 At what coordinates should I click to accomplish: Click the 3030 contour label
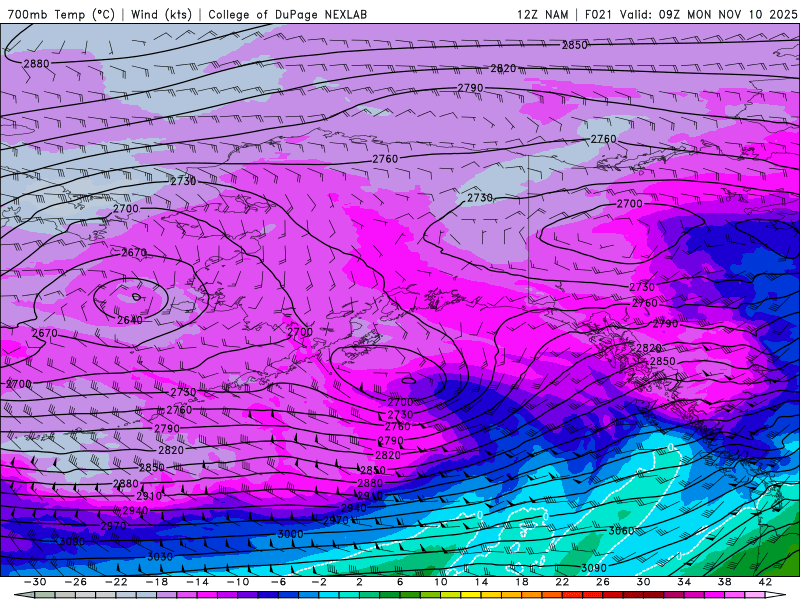point(160,557)
